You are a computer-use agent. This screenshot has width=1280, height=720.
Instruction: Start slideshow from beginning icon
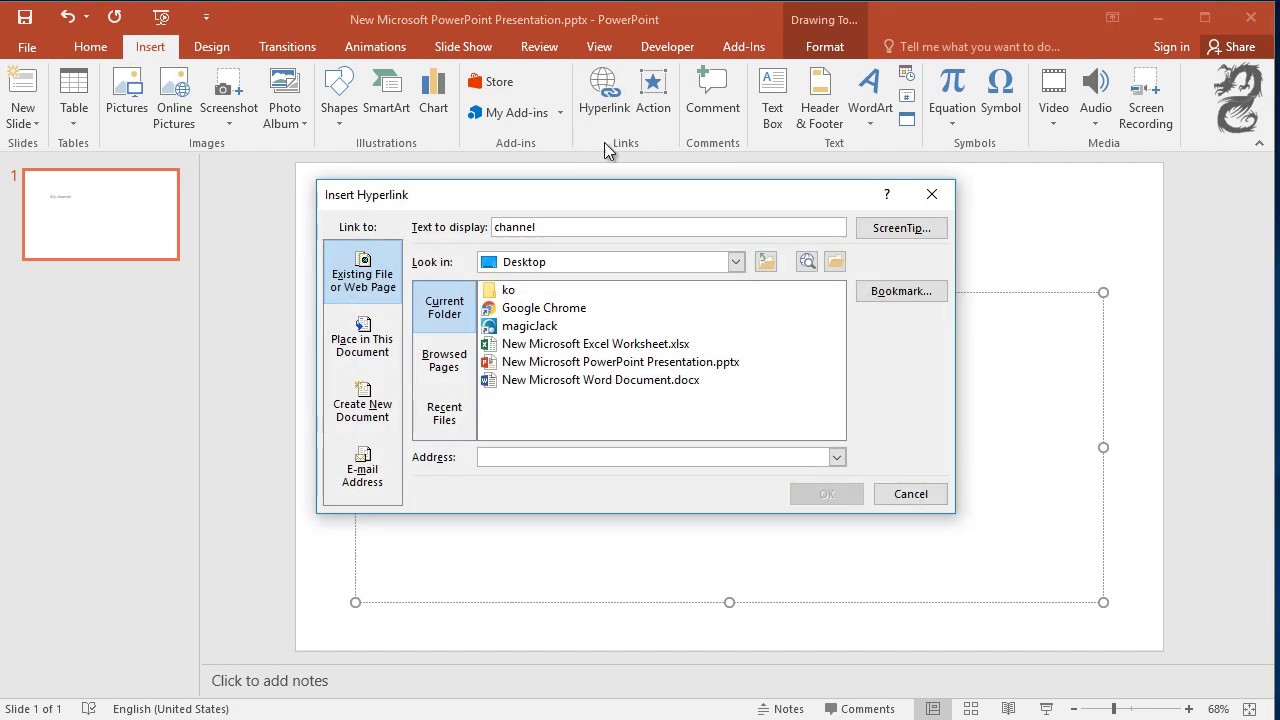click(x=161, y=17)
